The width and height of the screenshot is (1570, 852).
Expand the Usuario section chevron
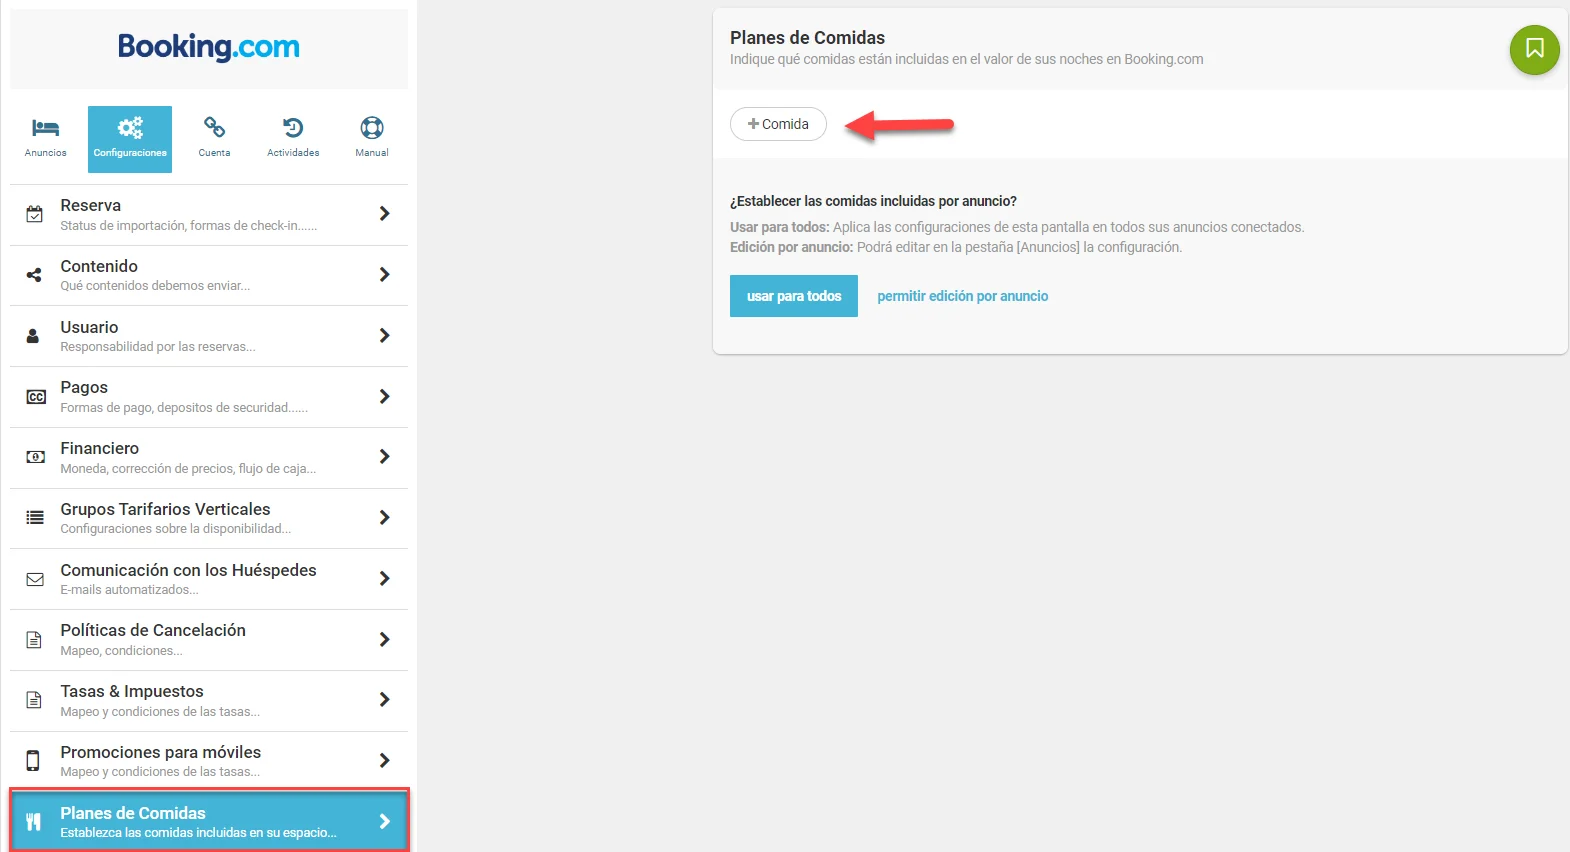(384, 335)
